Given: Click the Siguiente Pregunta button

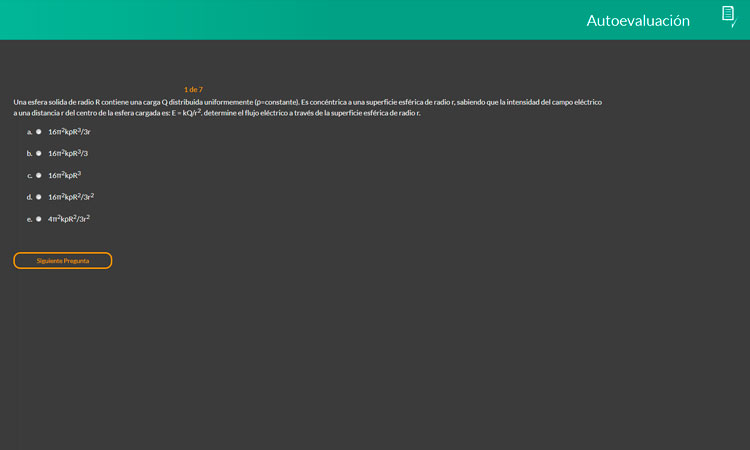Looking at the screenshot, I should click(63, 261).
